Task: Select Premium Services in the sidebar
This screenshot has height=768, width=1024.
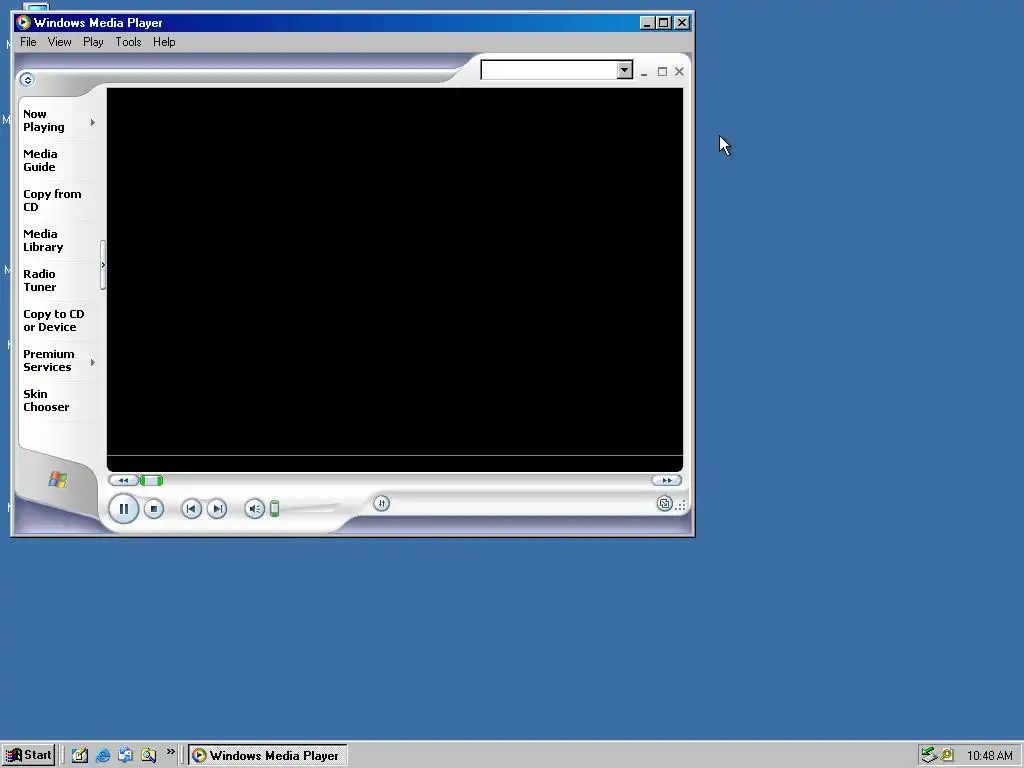Action: 49,360
